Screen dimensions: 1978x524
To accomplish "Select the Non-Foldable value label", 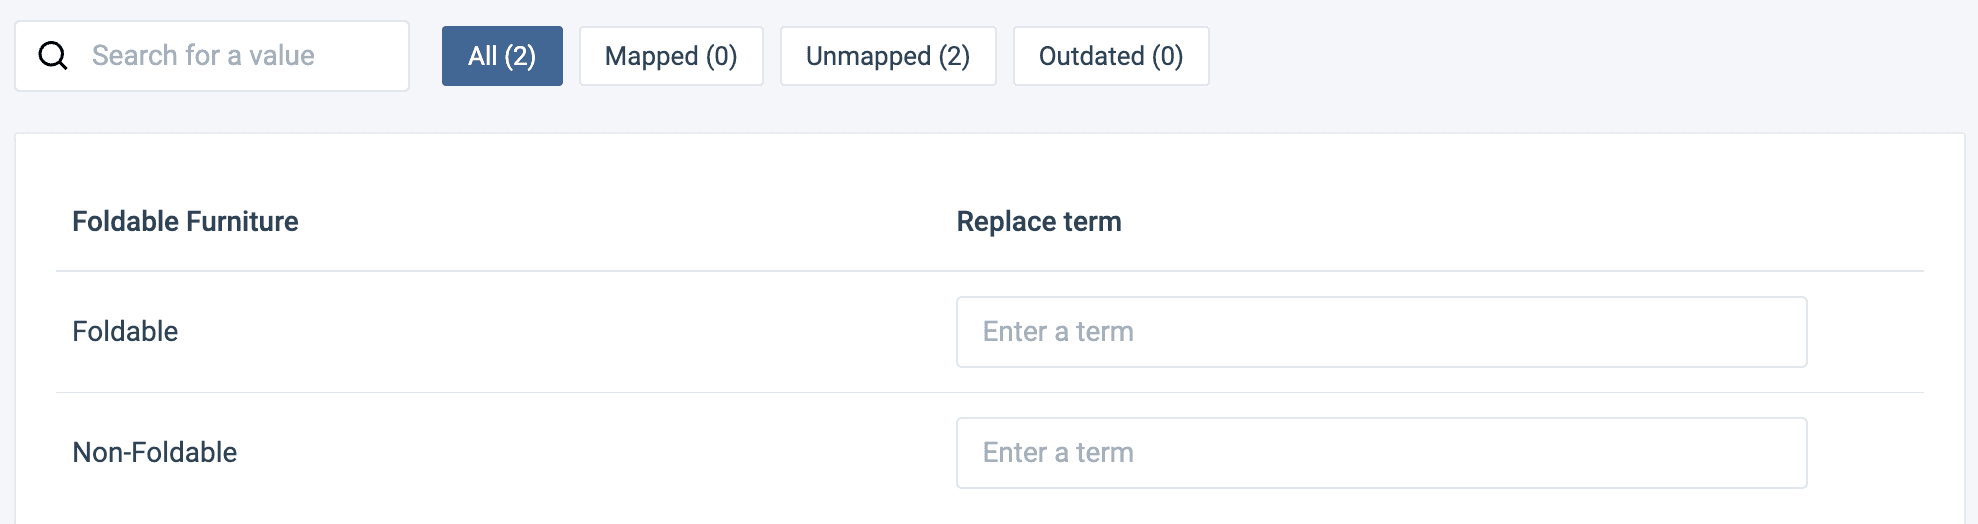I will click(155, 452).
